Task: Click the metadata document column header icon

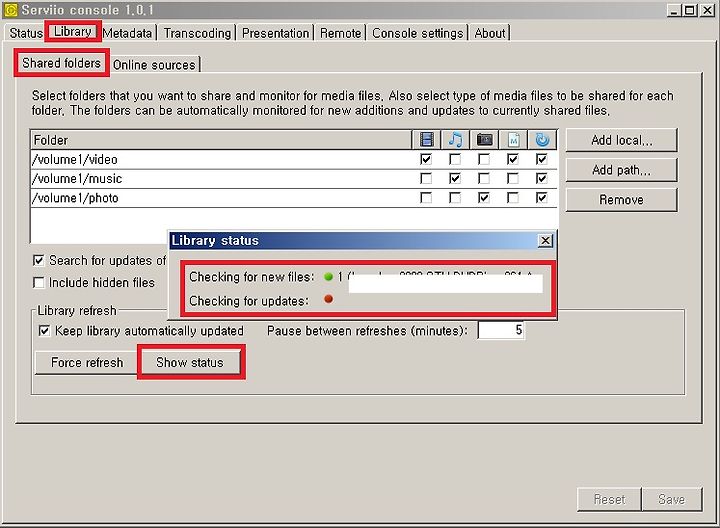Action: [x=513, y=140]
